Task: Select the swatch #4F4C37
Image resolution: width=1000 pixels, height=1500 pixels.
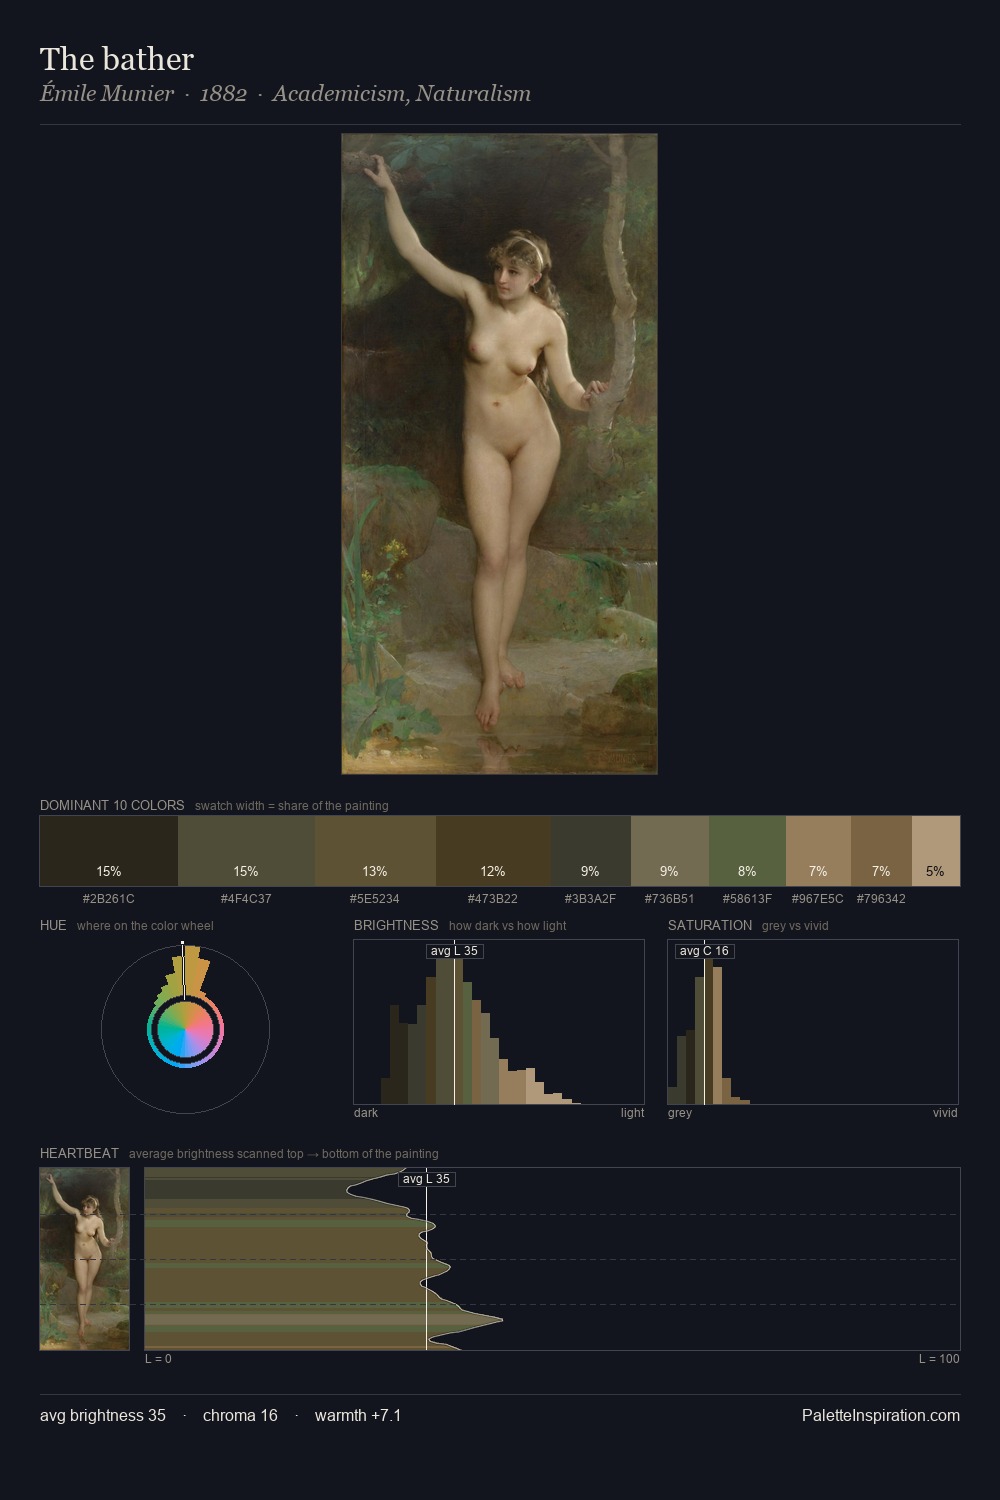Action: click(x=246, y=851)
